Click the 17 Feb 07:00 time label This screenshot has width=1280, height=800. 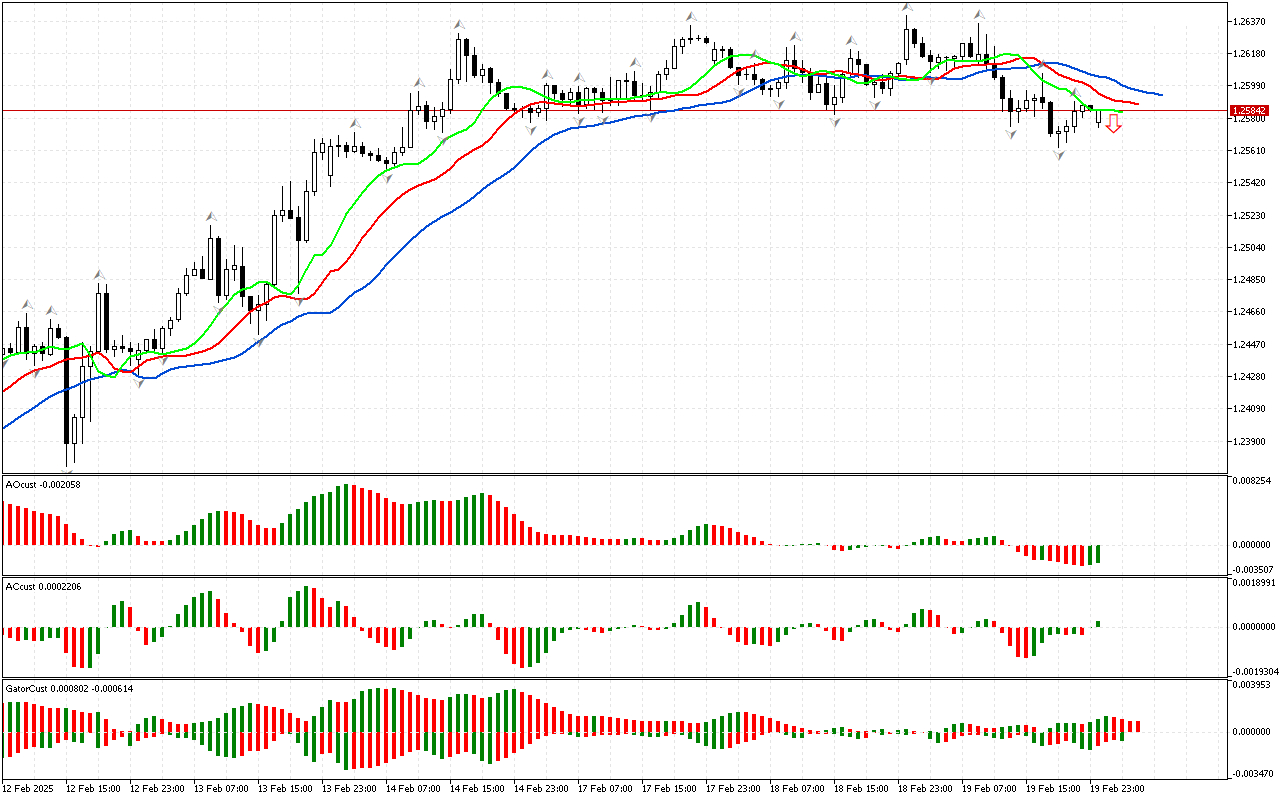(x=606, y=788)
